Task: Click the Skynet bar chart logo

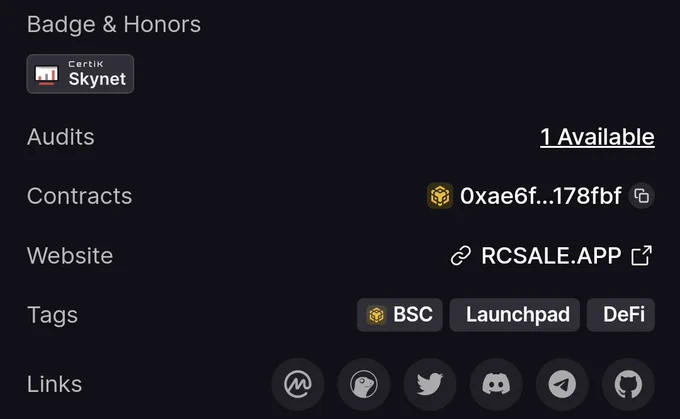Action: point(46,75)
